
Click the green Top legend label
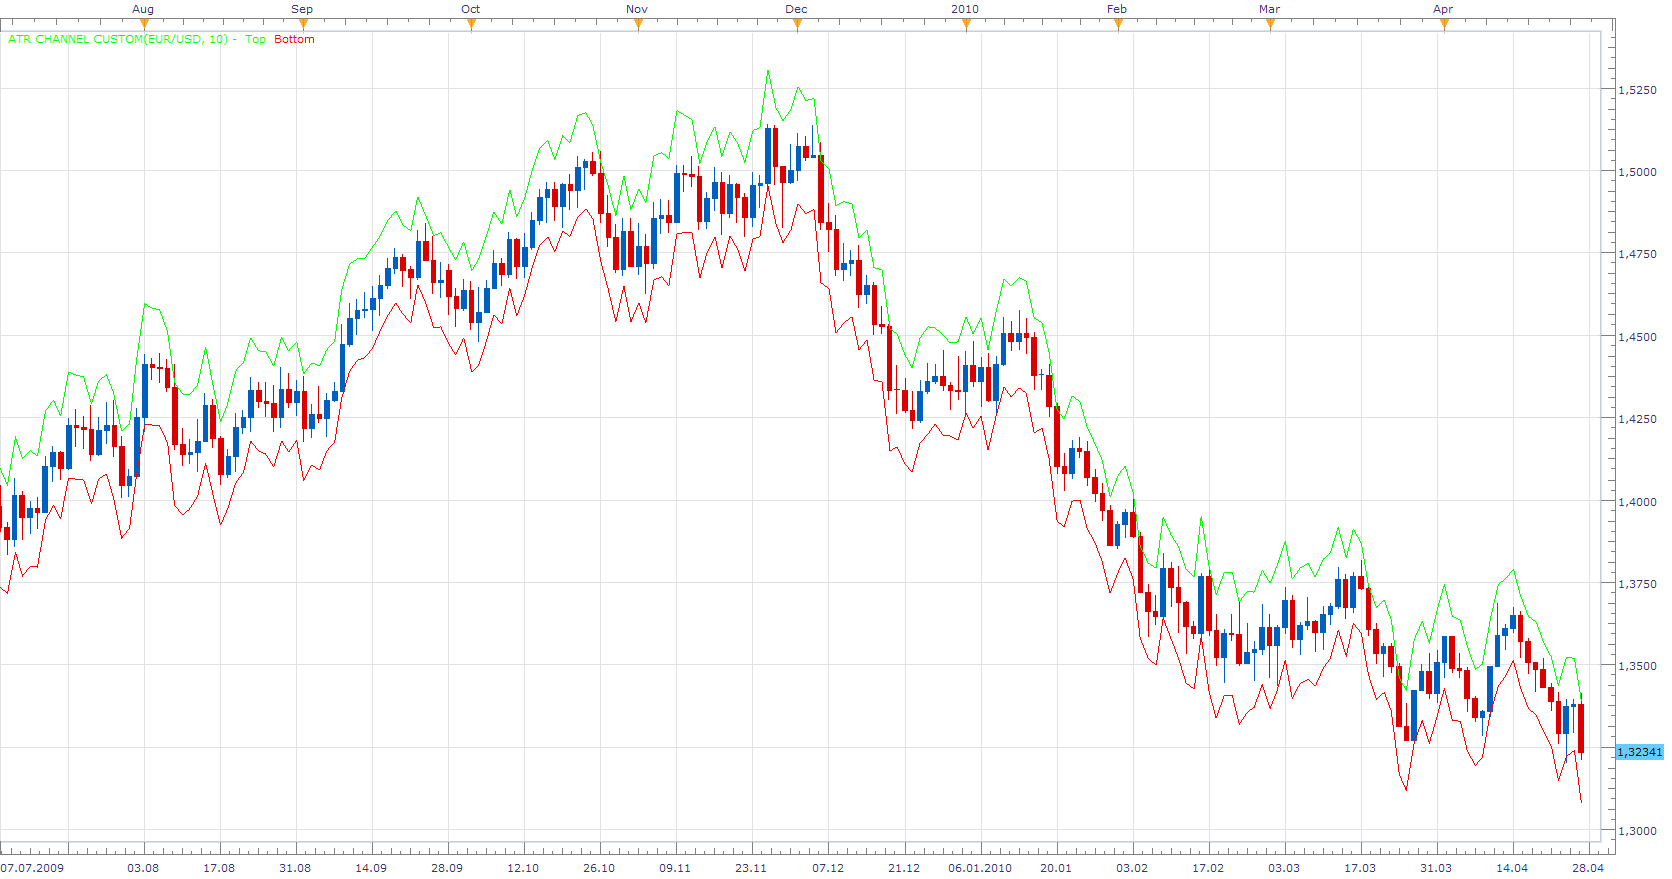coord(255,39)
